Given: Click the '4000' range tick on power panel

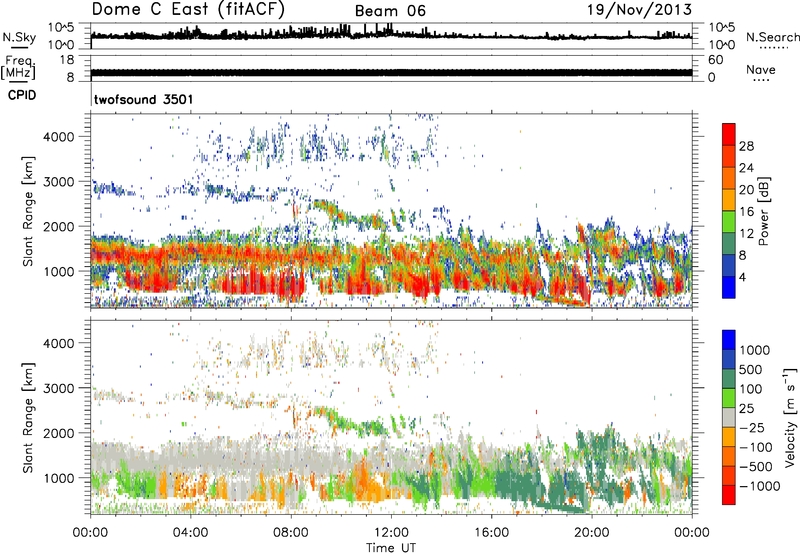Looking at the screenshot, I should coord(59,137).
